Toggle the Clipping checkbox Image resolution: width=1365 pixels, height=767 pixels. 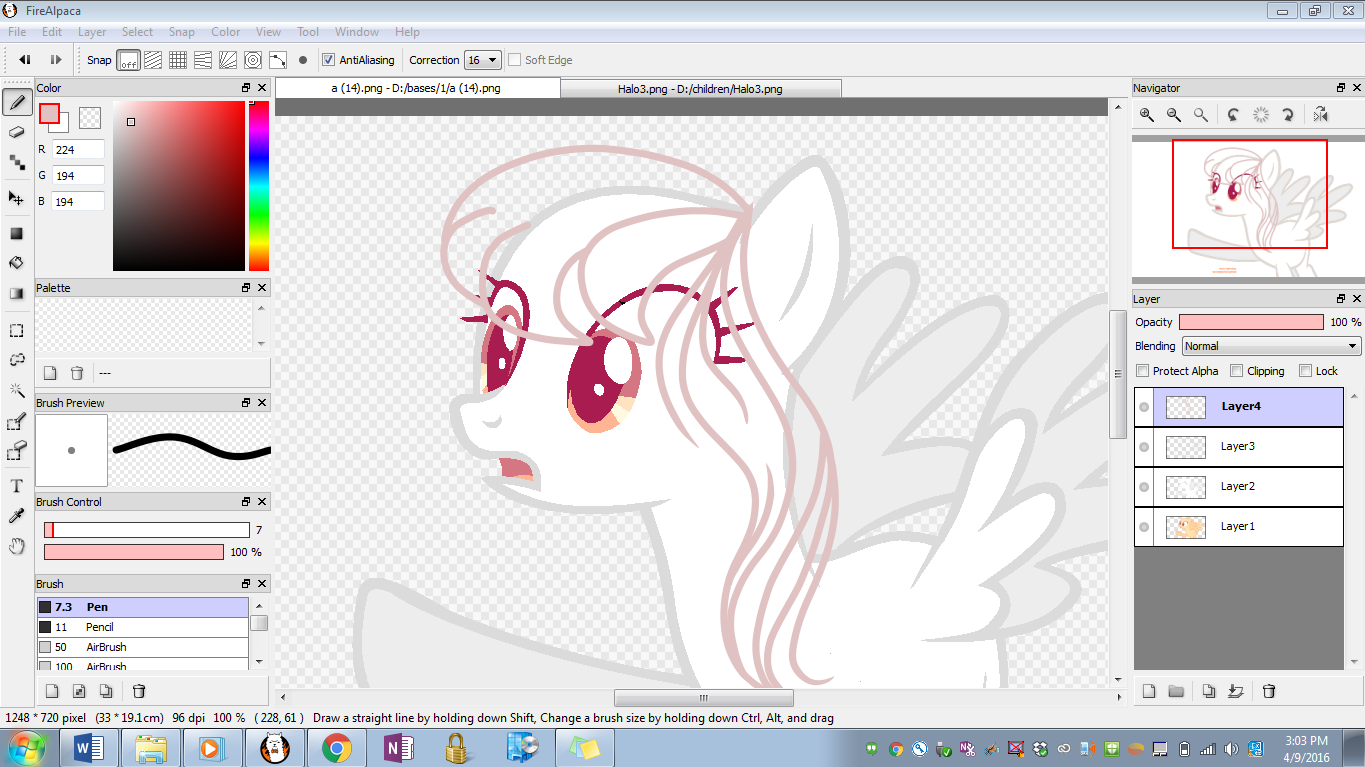click(x=1237, y=371)
